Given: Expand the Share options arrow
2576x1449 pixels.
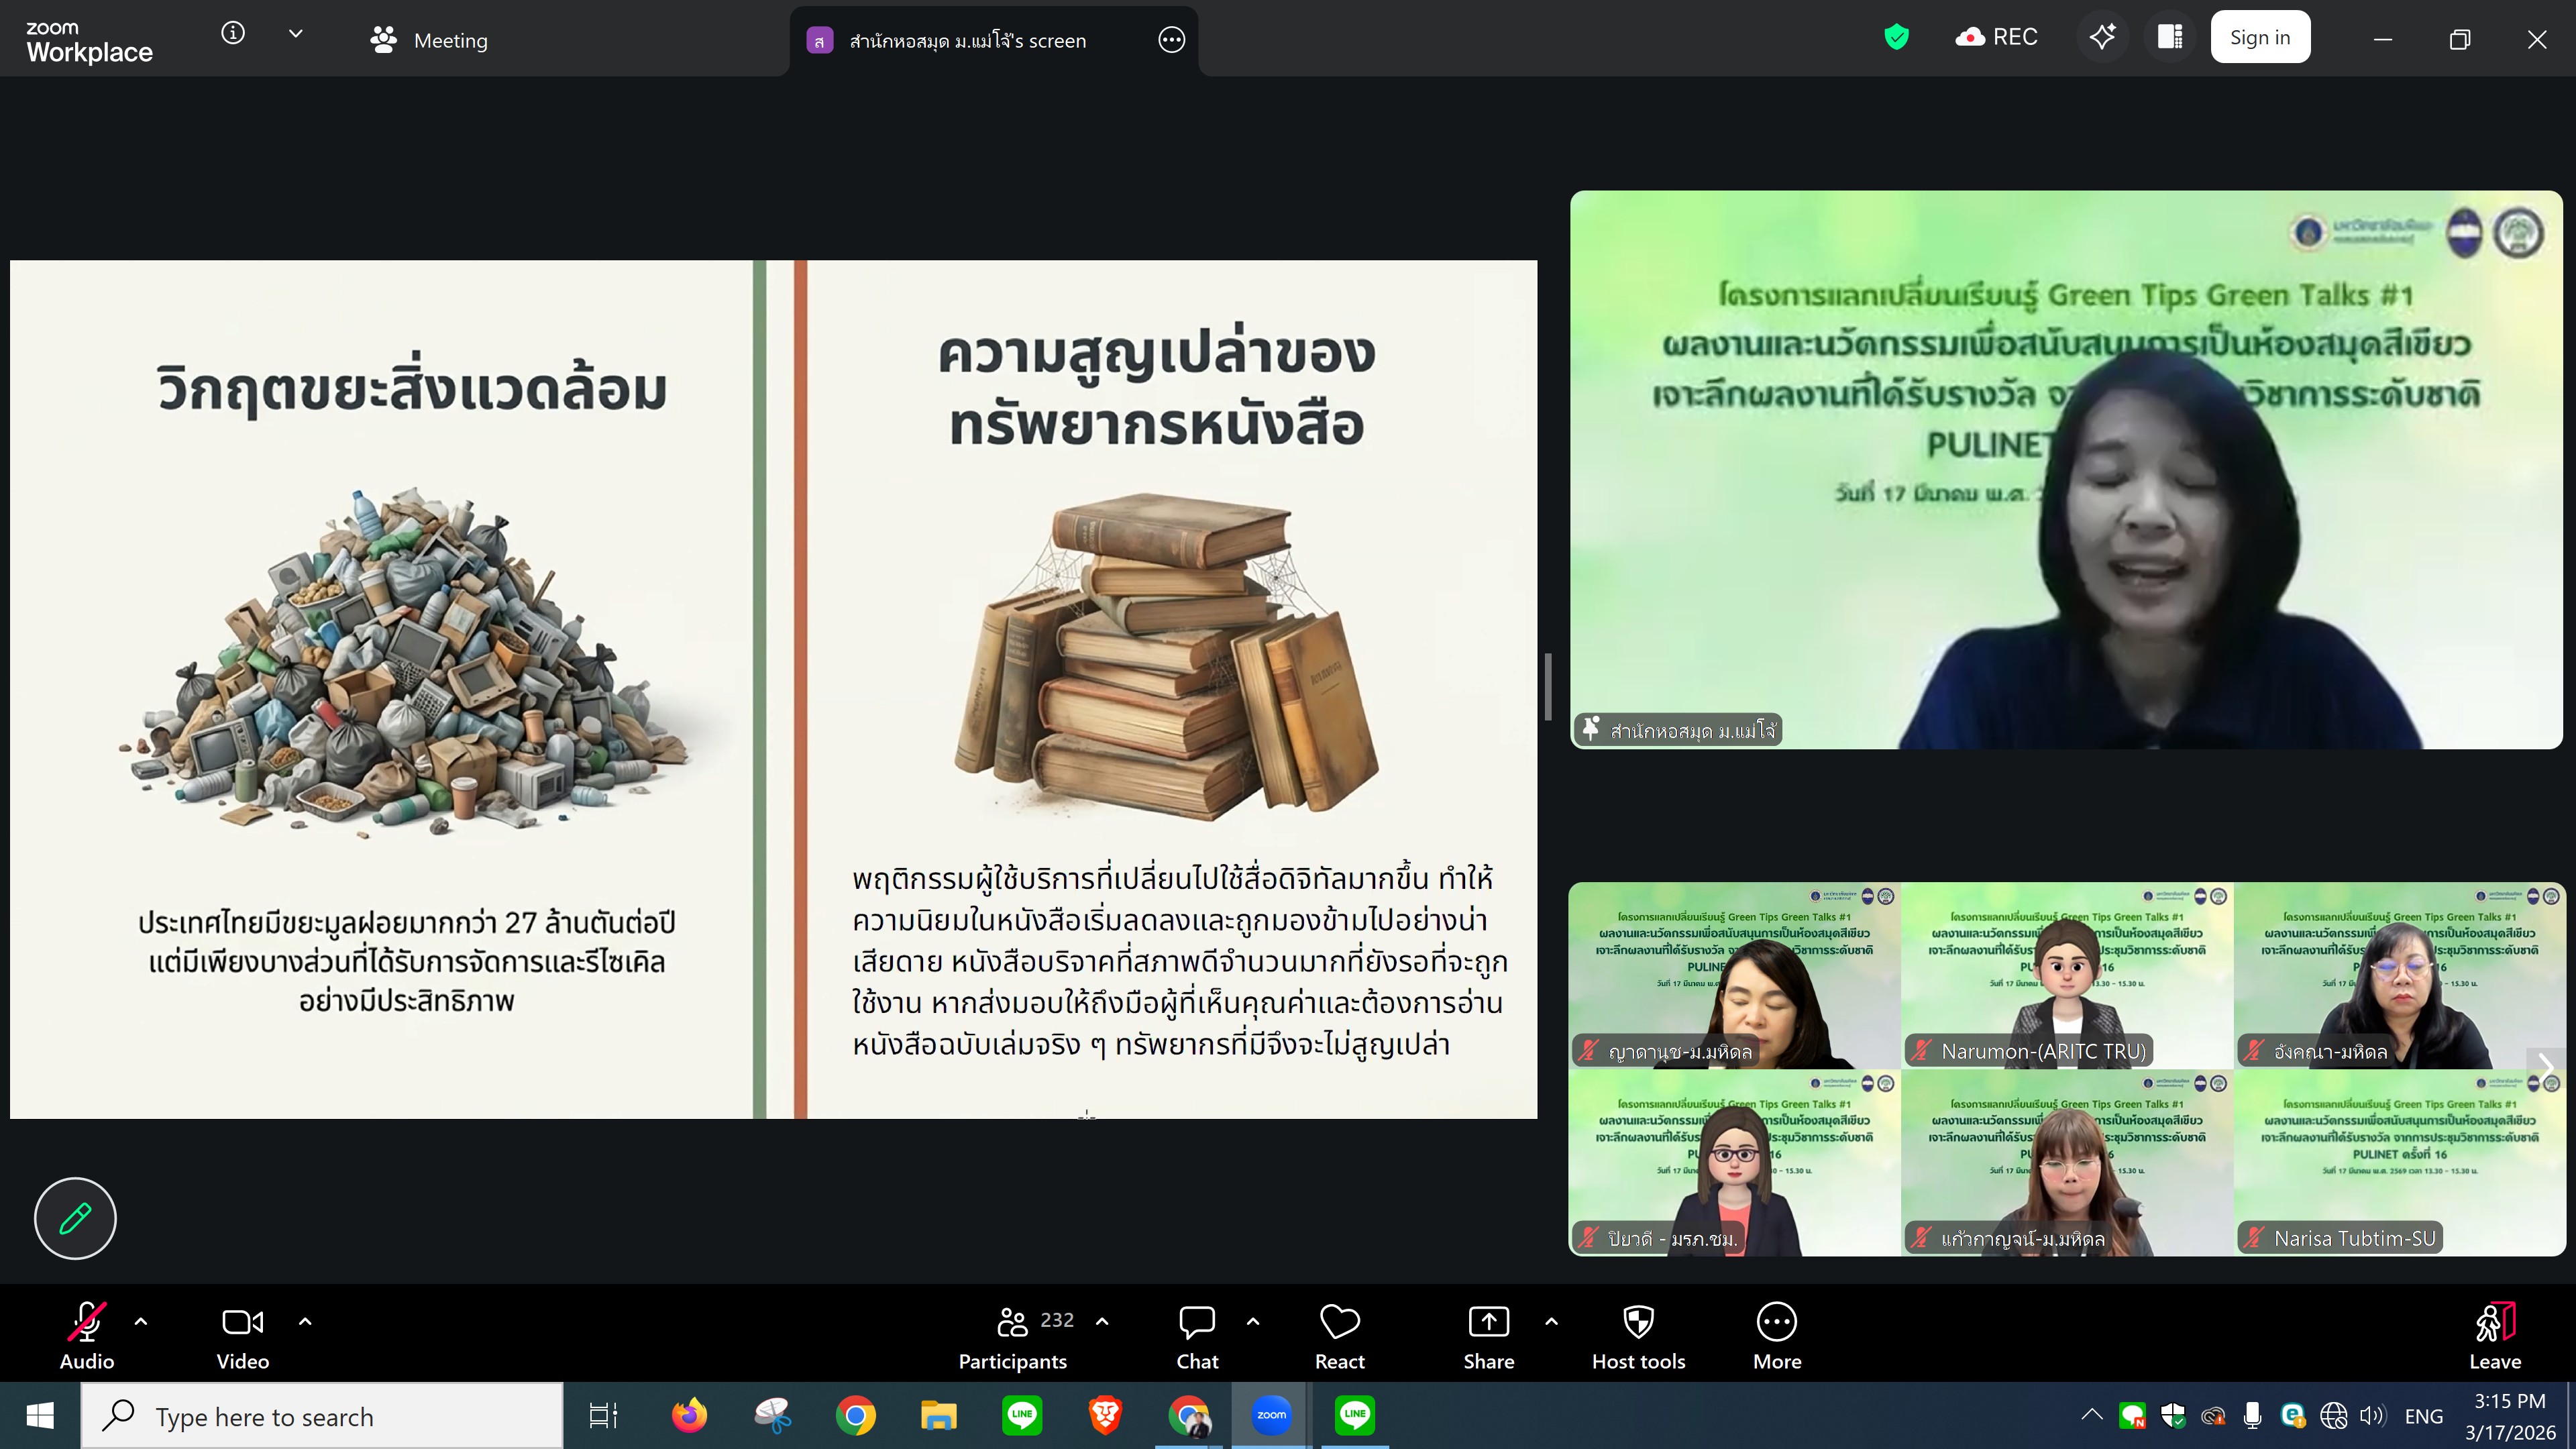Looking at the screenshot, I should click(x=1551, y=1322).
